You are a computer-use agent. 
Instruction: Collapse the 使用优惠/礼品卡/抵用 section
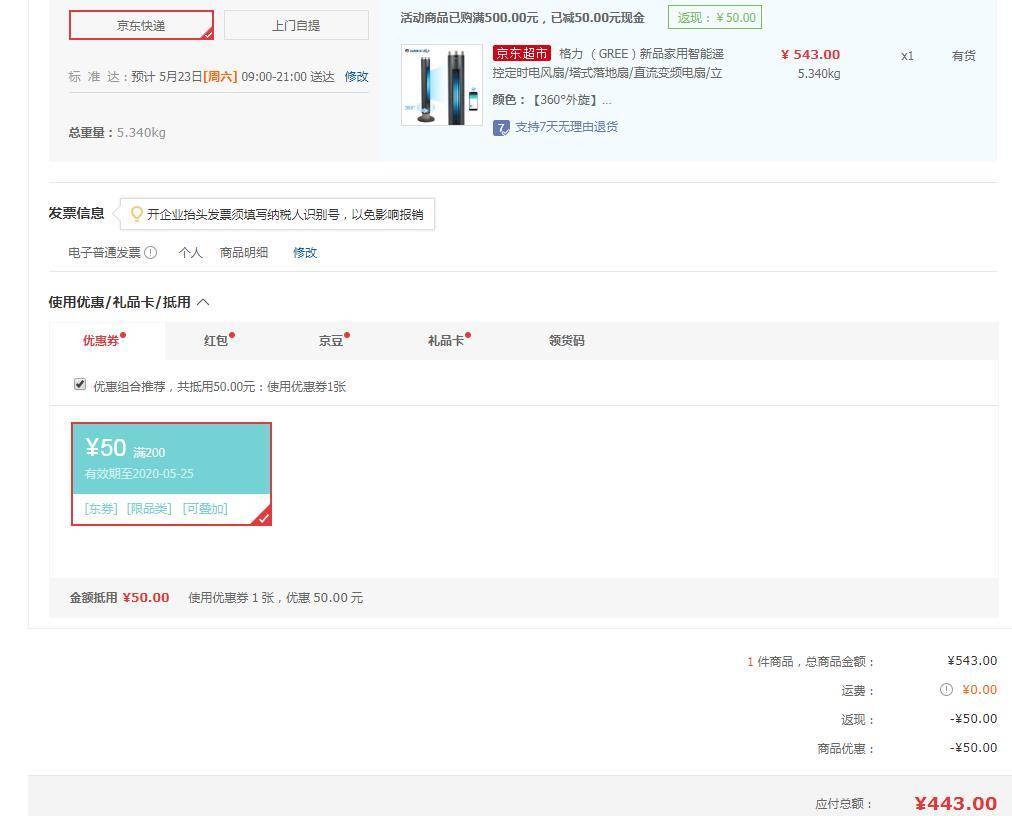(x=203, y=302)
